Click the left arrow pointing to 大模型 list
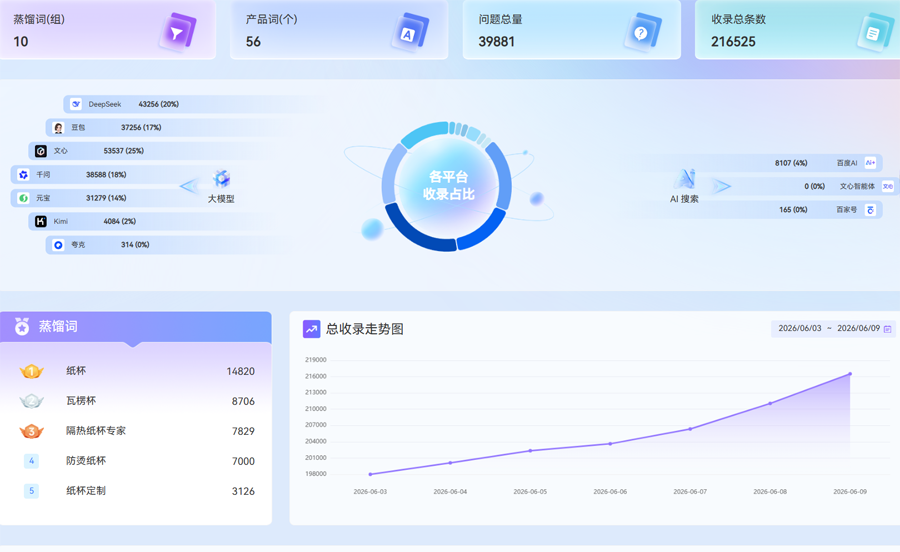The height and width of the screenshot is (552, 900). [189, 186]
